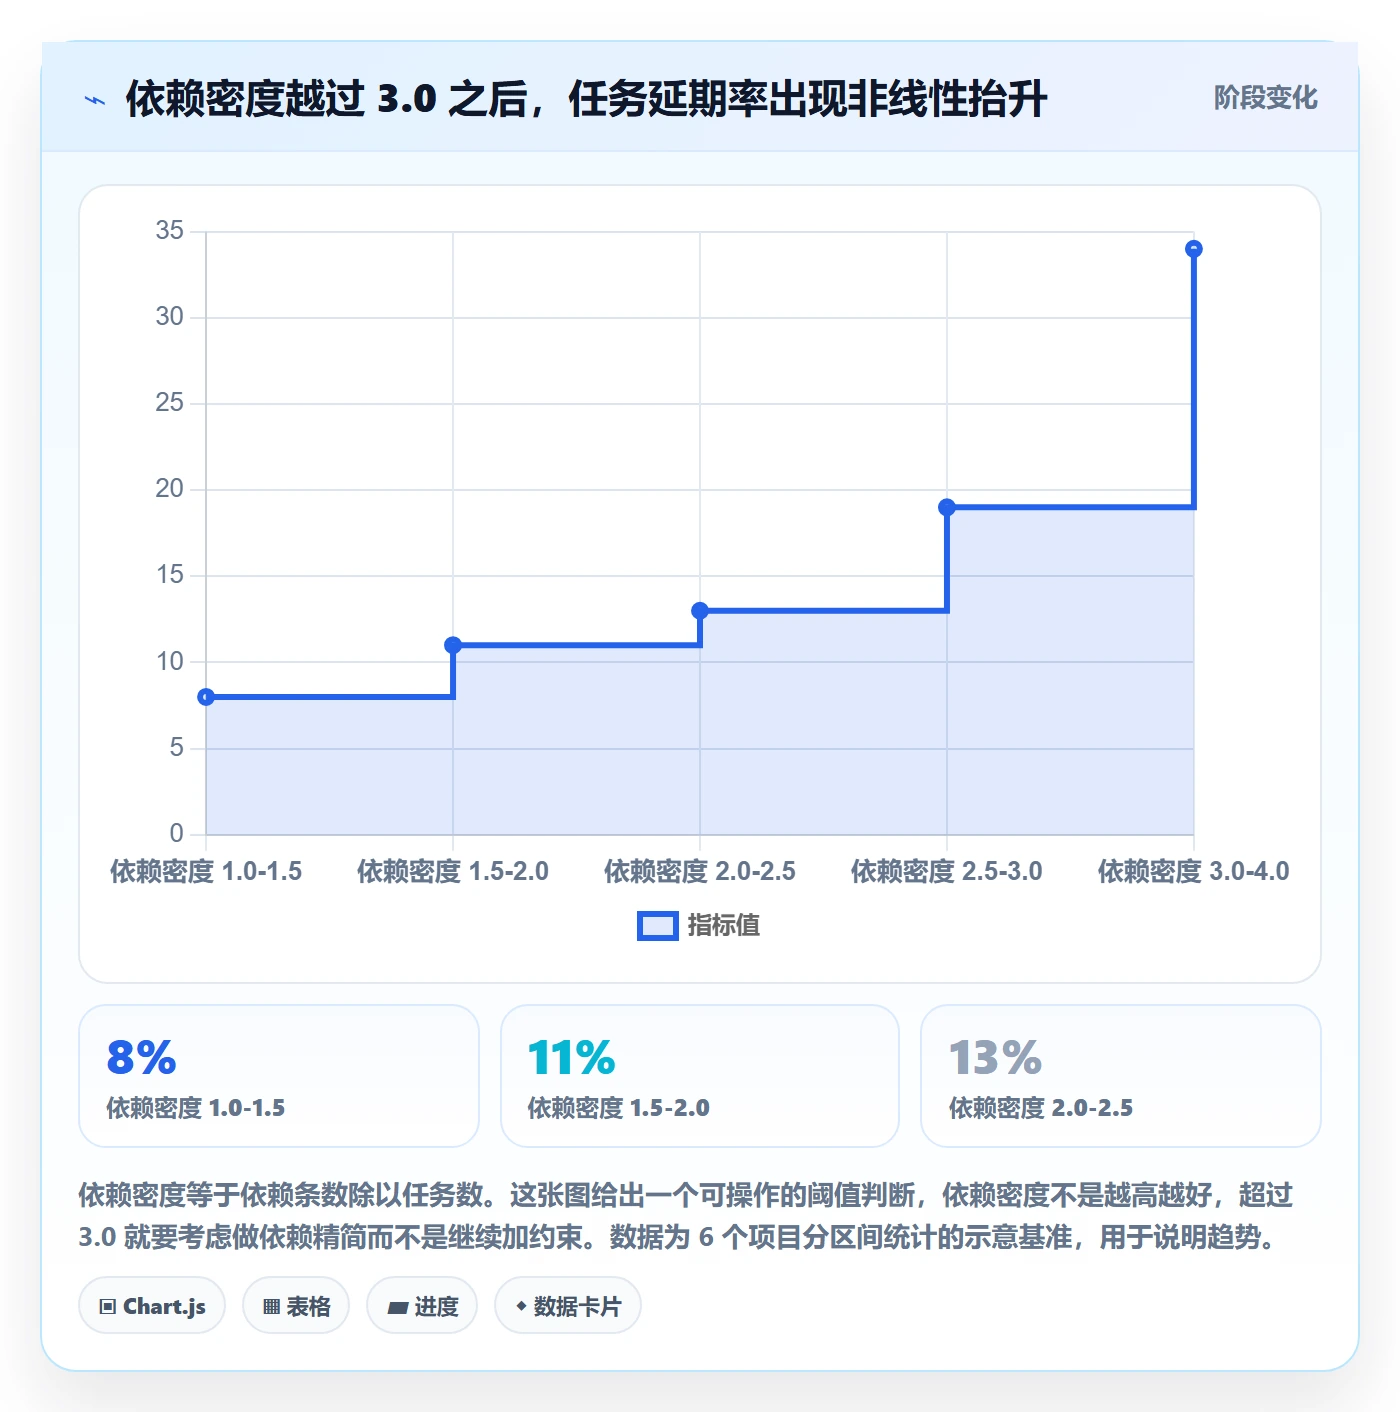Click the 表格 tag chip
The image size is (1400, 1412).
(296, 1305)
